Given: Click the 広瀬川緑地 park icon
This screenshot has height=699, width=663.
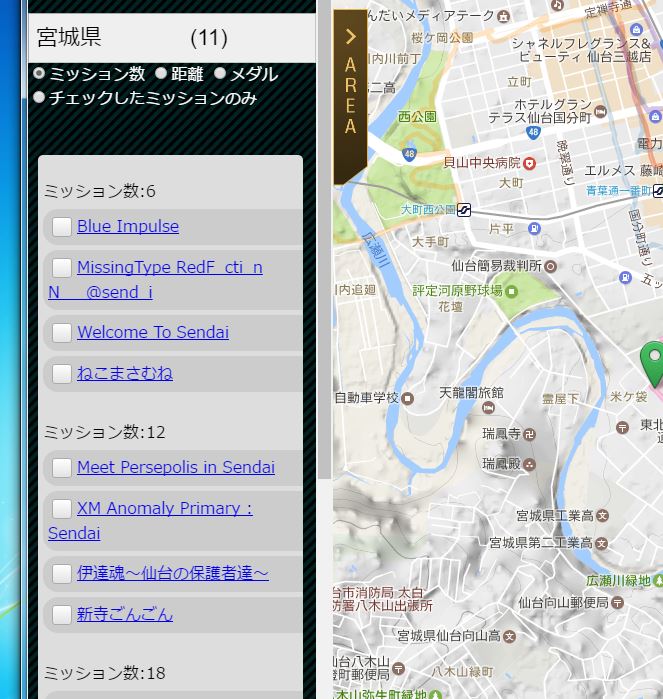Looking at the screenshot, I should pyautogui.click(x=659, y=580).
